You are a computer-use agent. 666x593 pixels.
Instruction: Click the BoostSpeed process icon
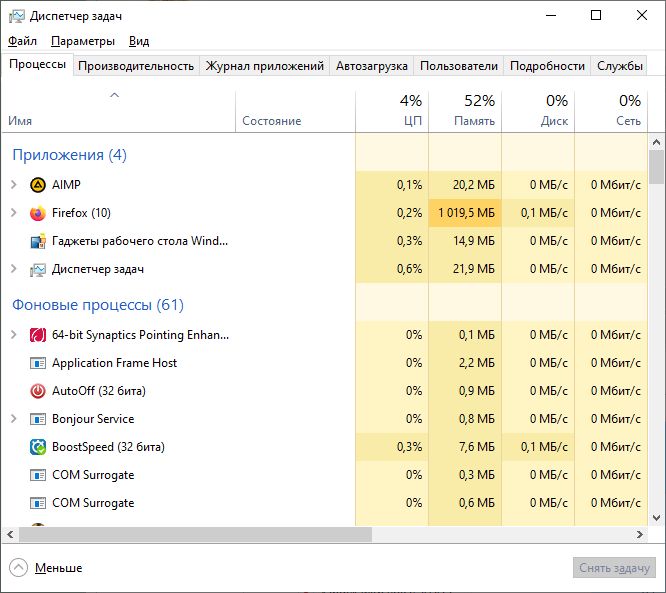coord(38,447)
